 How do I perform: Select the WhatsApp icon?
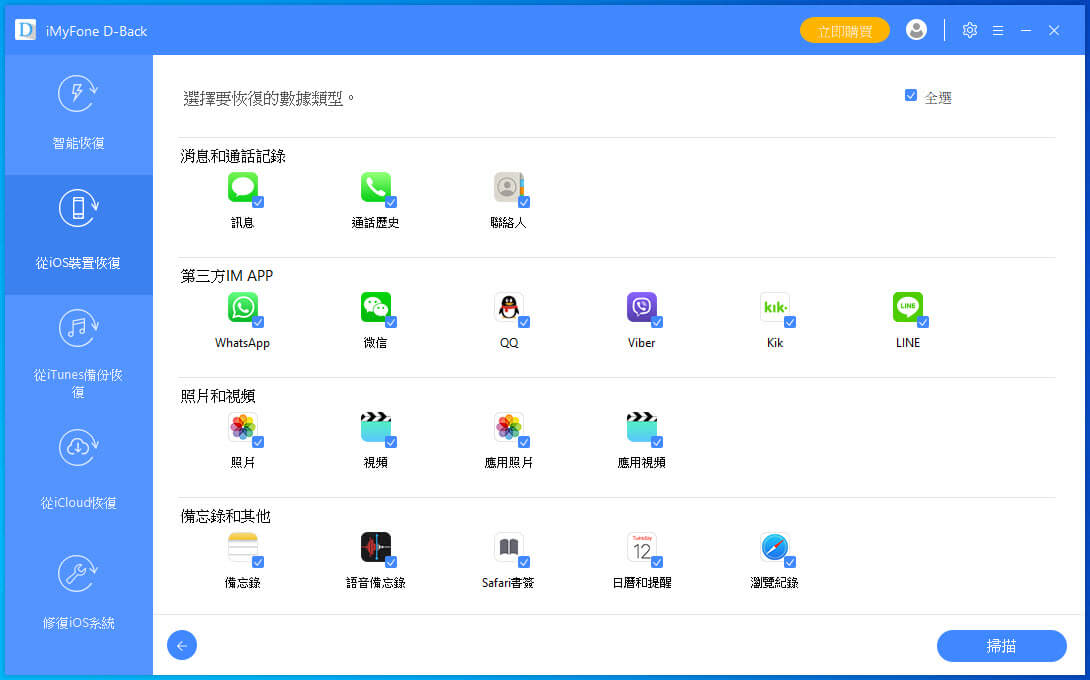pos(243,307)
